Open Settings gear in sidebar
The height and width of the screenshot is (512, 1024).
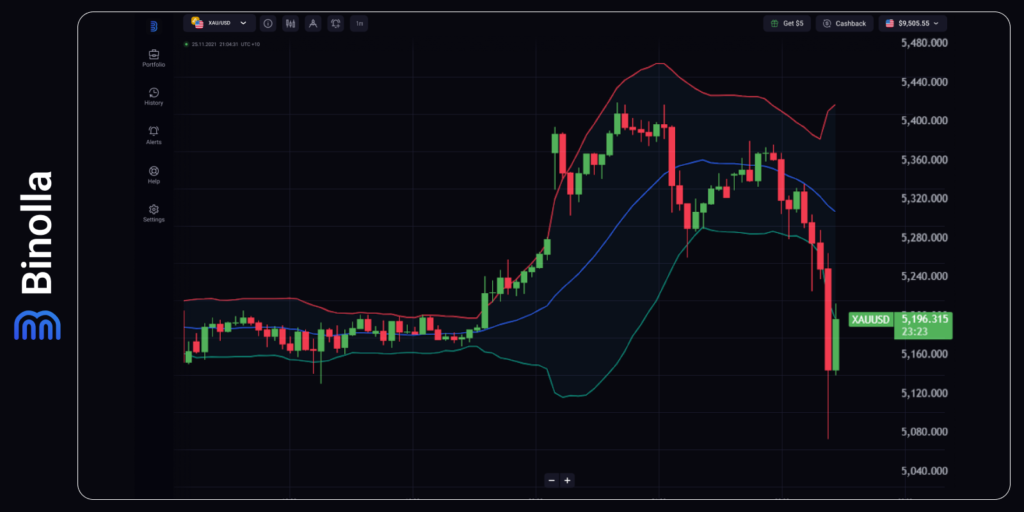tap(154, 212)
